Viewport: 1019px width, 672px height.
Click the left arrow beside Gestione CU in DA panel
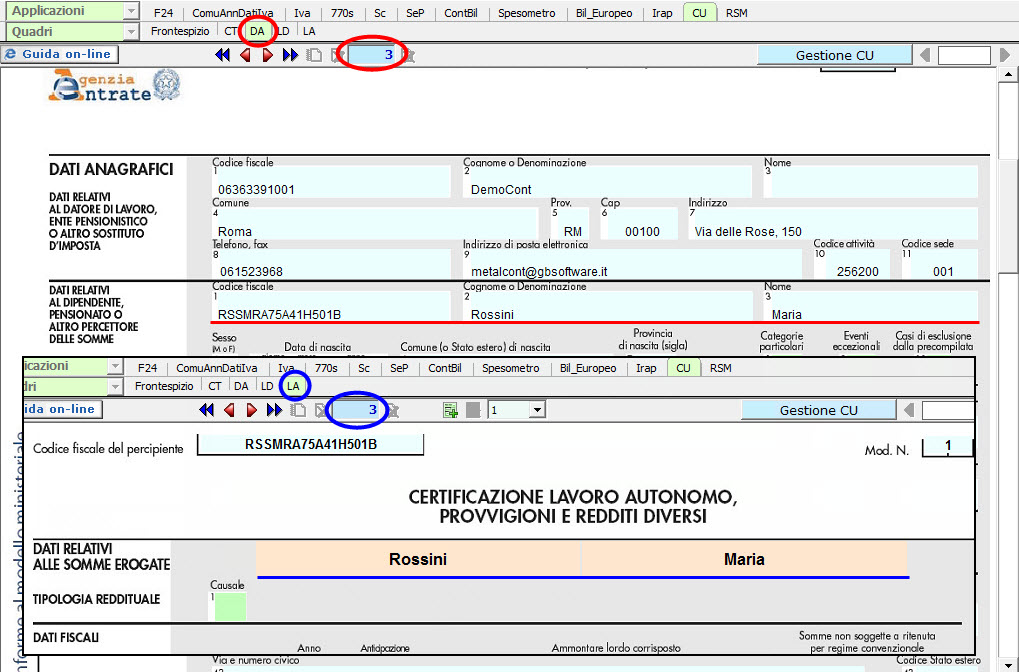[925, 55]
